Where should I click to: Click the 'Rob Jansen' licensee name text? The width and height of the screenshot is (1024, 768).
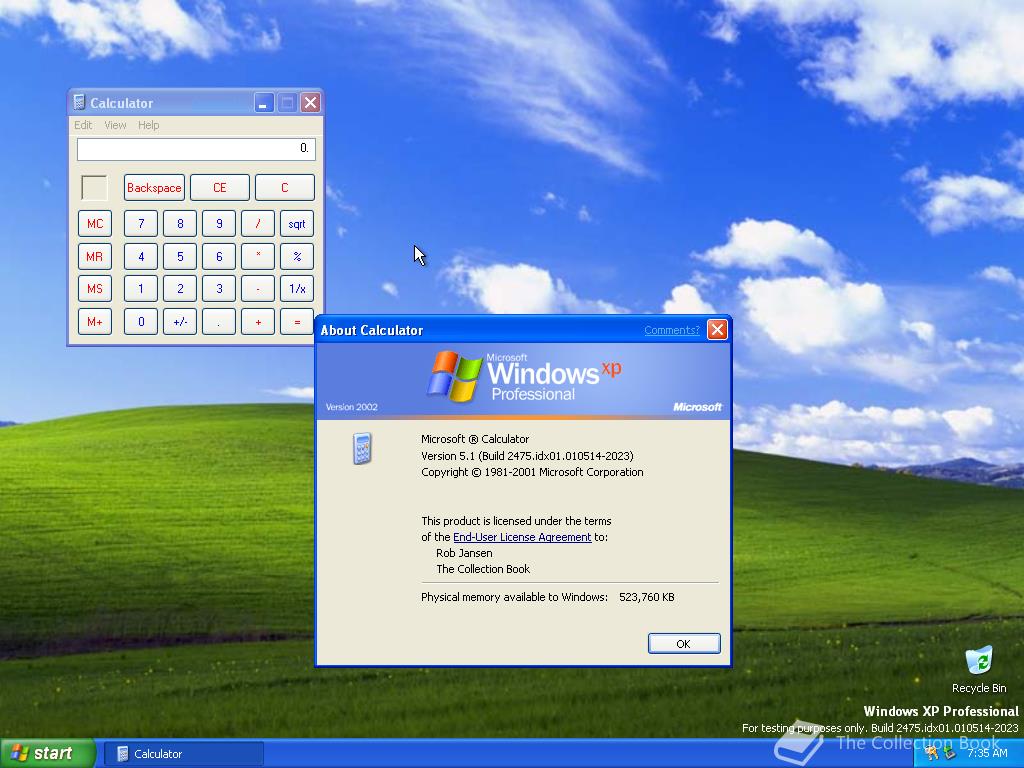[x=464, y=553]
